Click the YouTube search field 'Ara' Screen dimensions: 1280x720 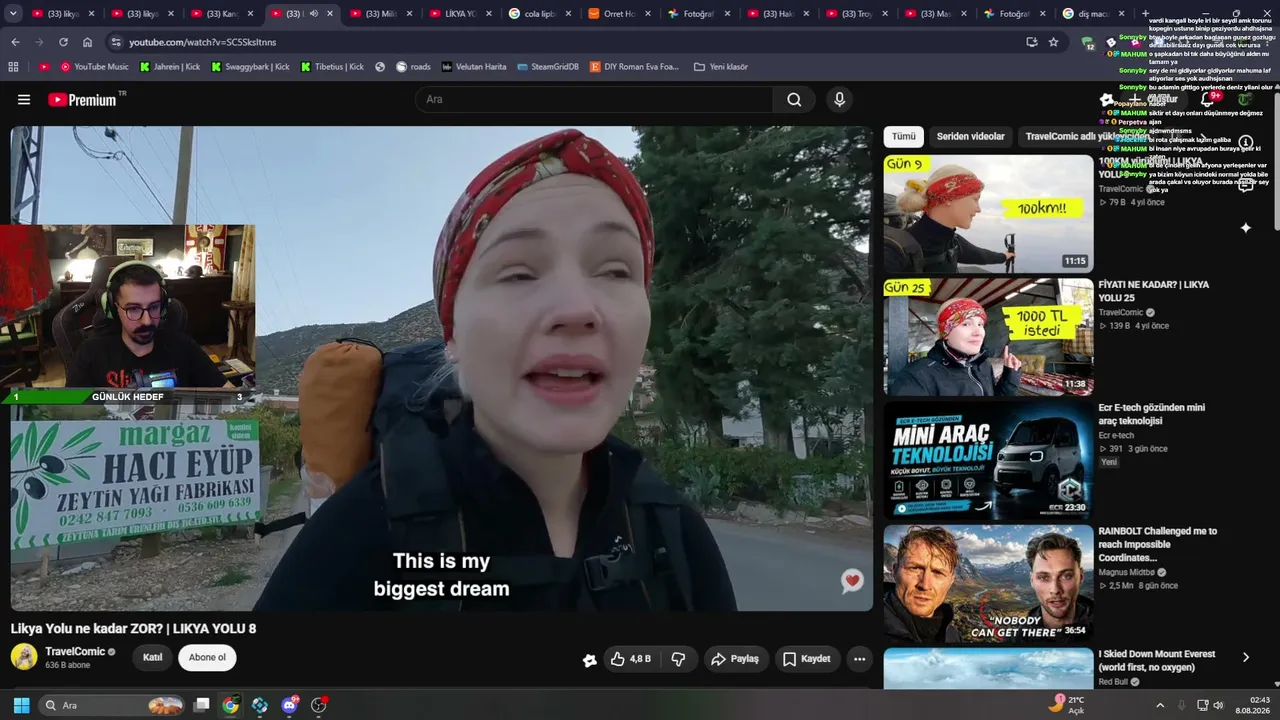coord(593,99)
